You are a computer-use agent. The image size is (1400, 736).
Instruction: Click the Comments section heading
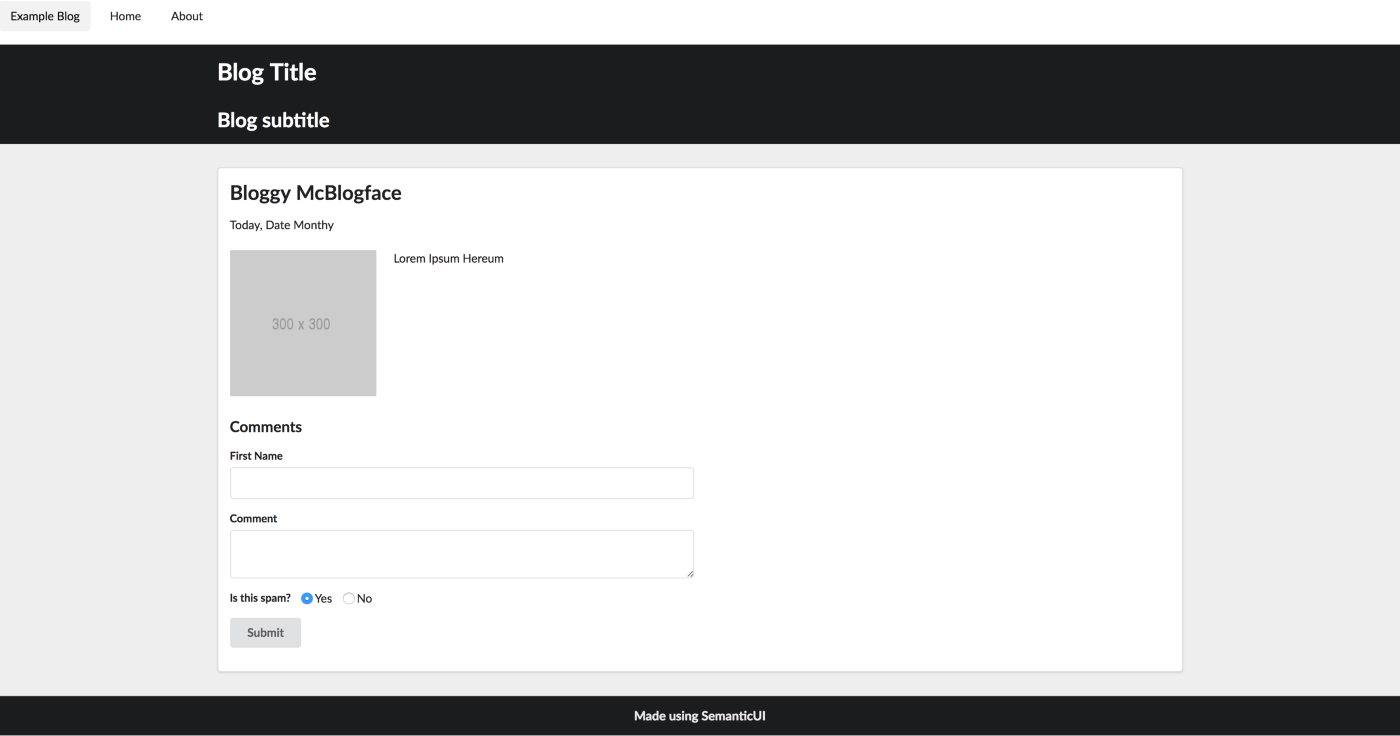click(266, 427)
